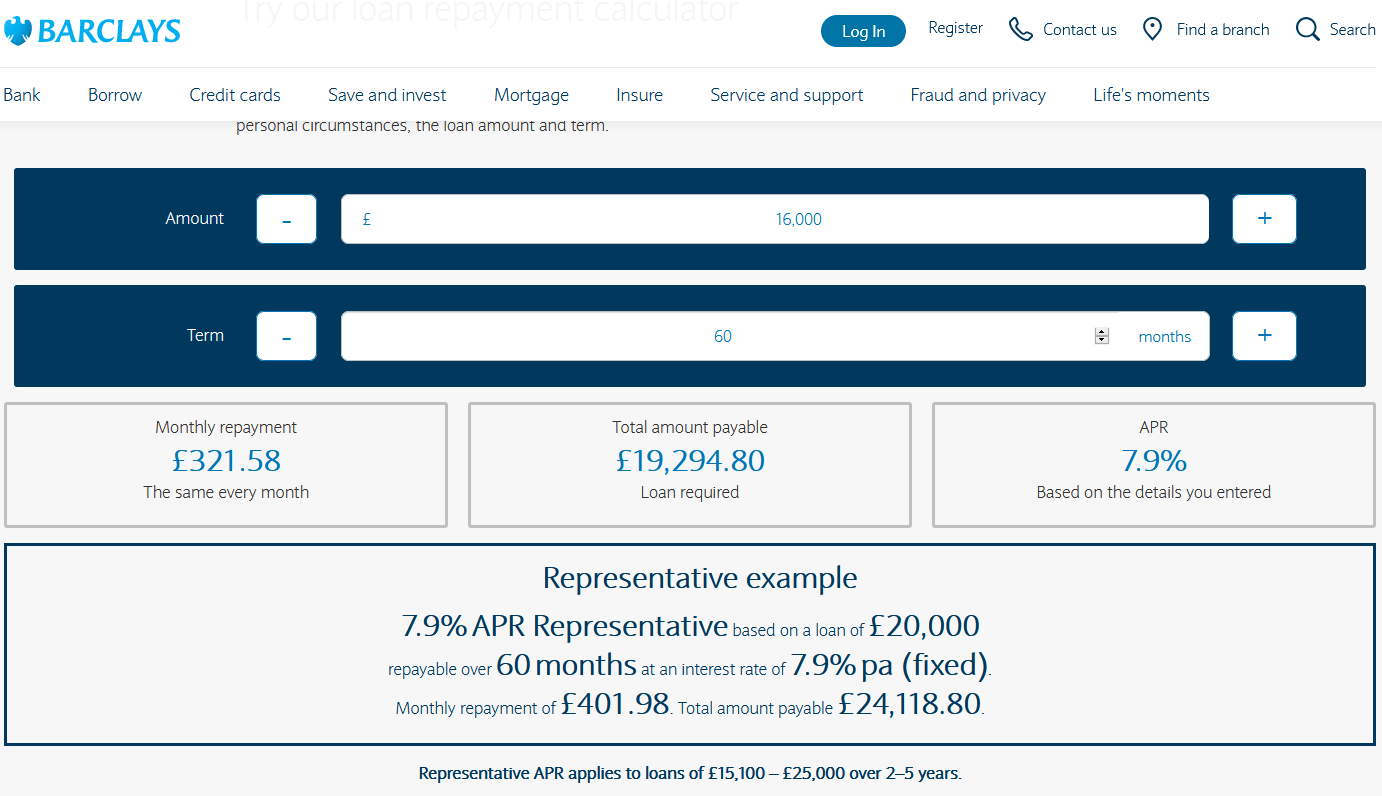Click the '60 months' representative term text
Viewport: 1382px width, 796px height.
tap(567, 665)
